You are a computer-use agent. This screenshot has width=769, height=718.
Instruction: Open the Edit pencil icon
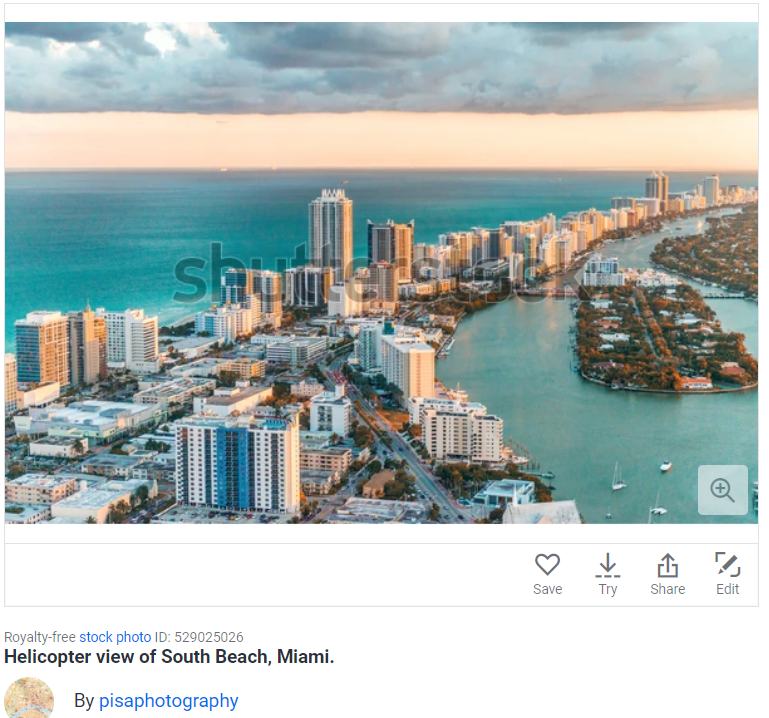pos(728,564)
